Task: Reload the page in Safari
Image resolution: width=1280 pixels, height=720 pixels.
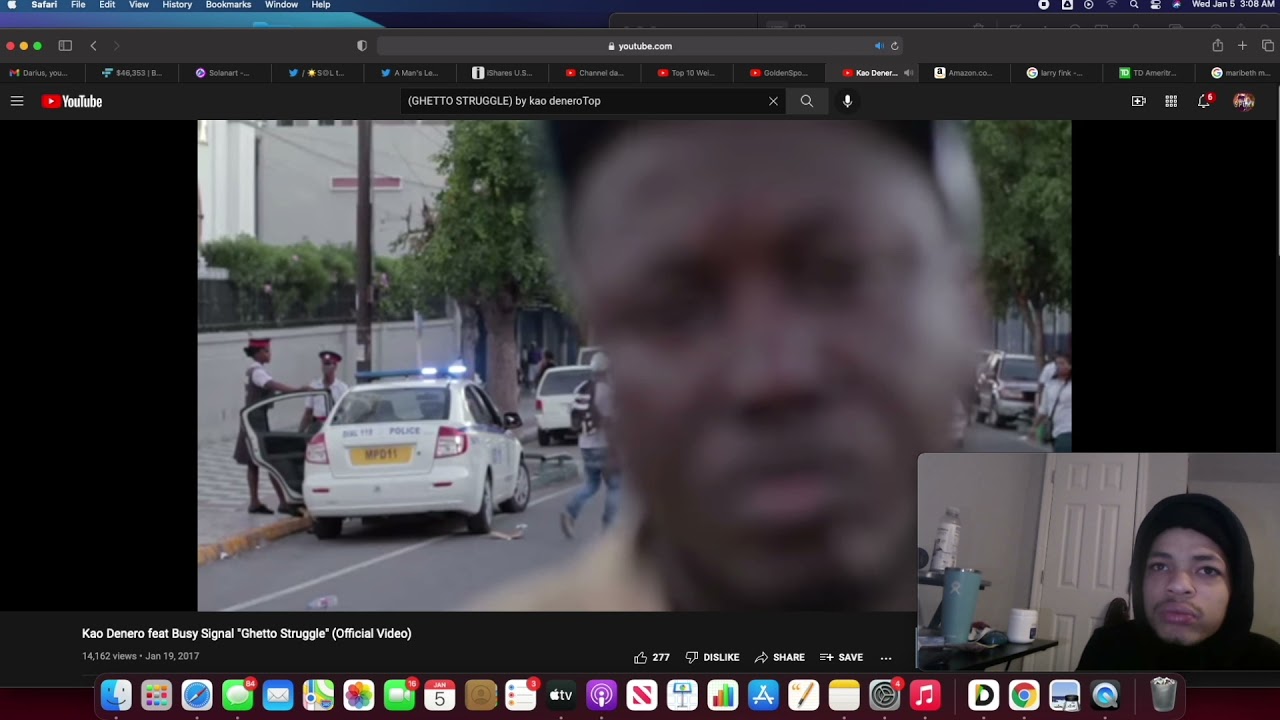Action: (x=894, y=46)
